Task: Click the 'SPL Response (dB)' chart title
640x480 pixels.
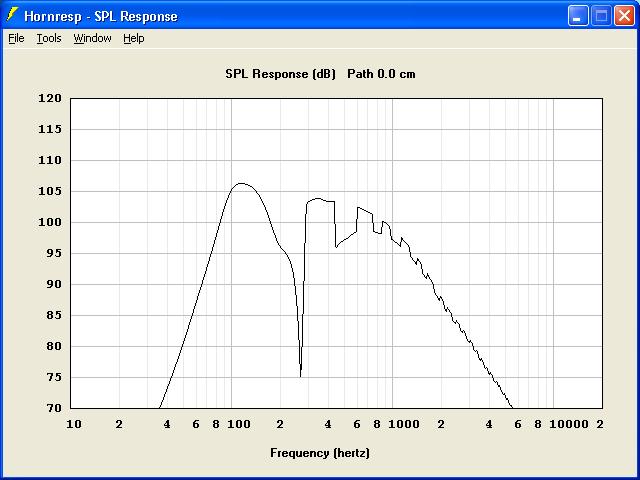Action: [280, 74]
